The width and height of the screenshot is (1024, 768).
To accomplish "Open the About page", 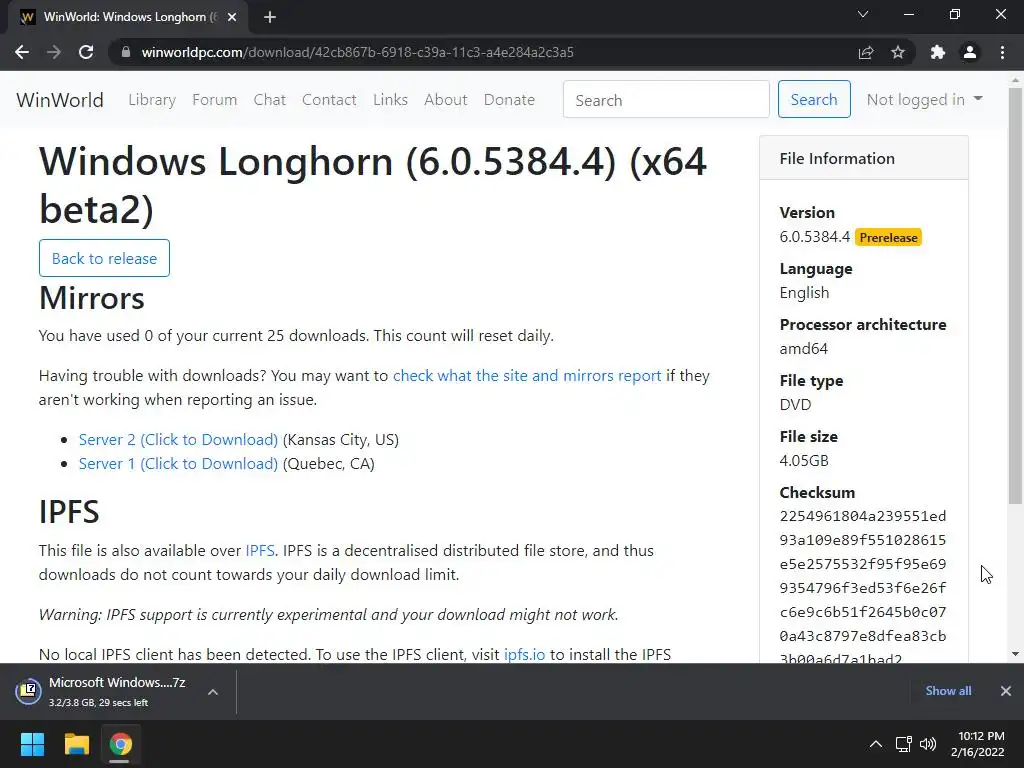I will pos(445,100).
